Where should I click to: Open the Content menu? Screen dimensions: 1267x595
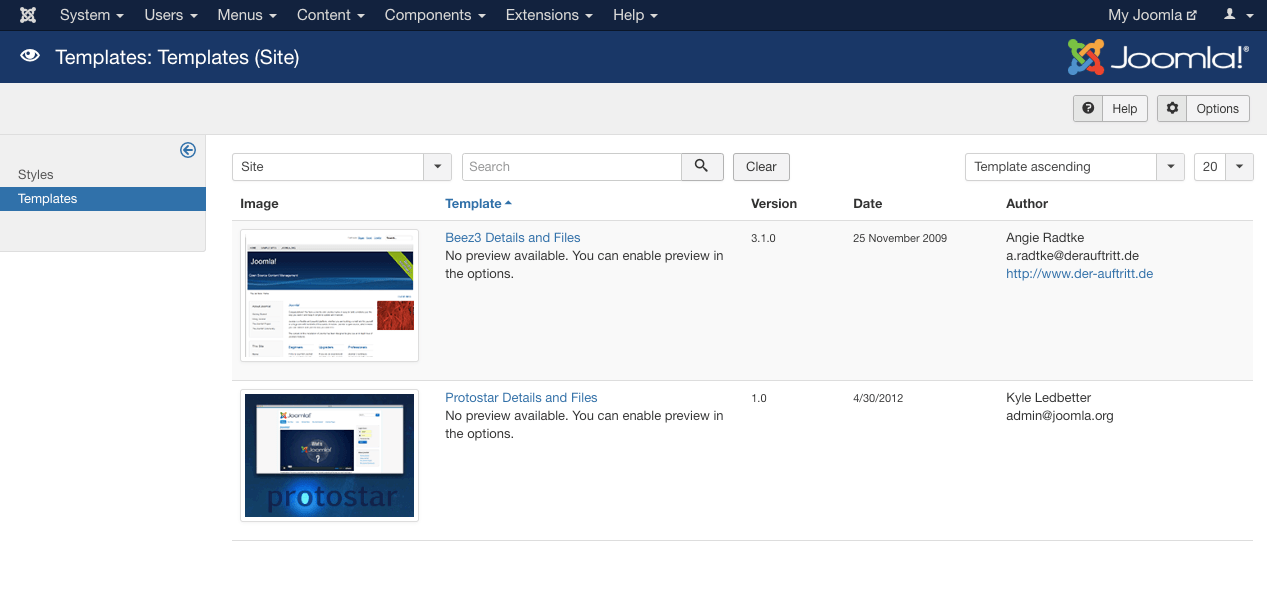pyautogui.click(x=331, y=15)
